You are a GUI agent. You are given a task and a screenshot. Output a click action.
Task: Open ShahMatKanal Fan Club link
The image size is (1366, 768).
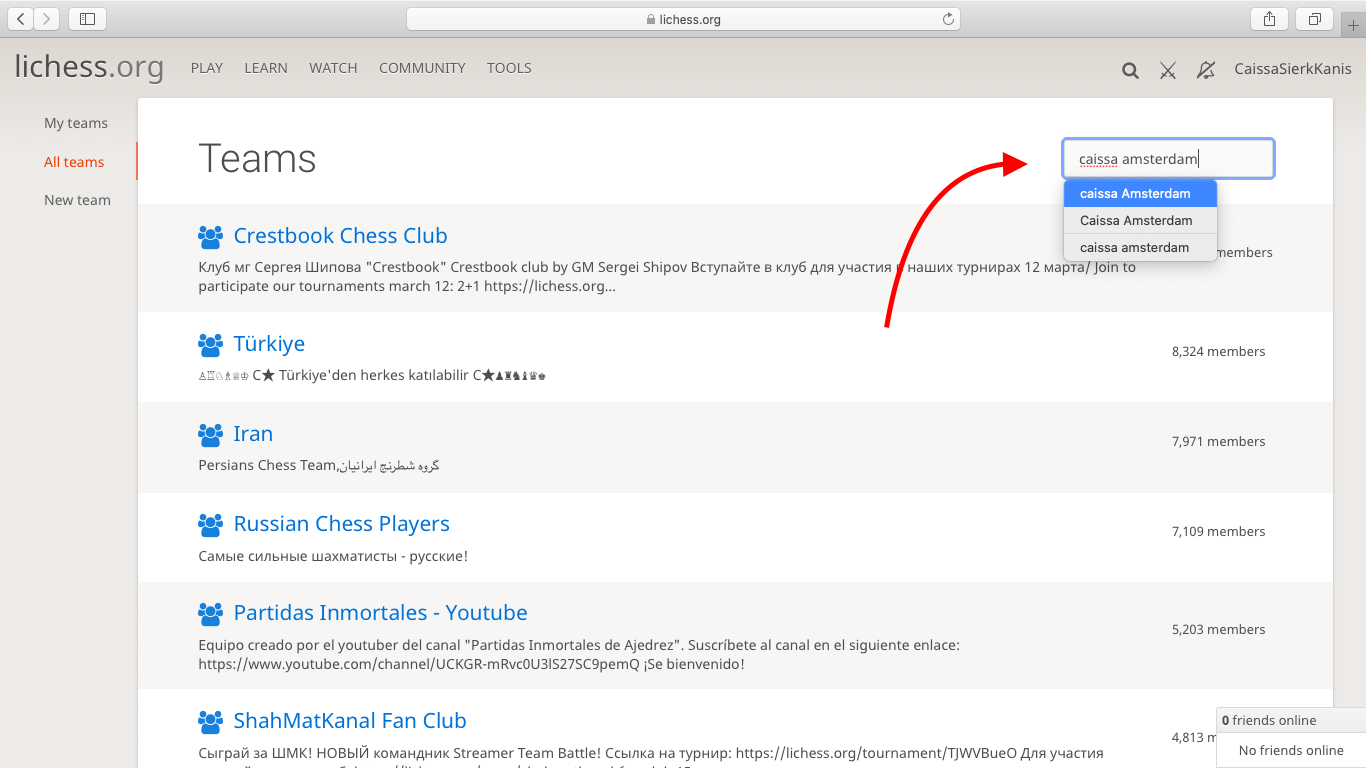[x=350, y=721]
